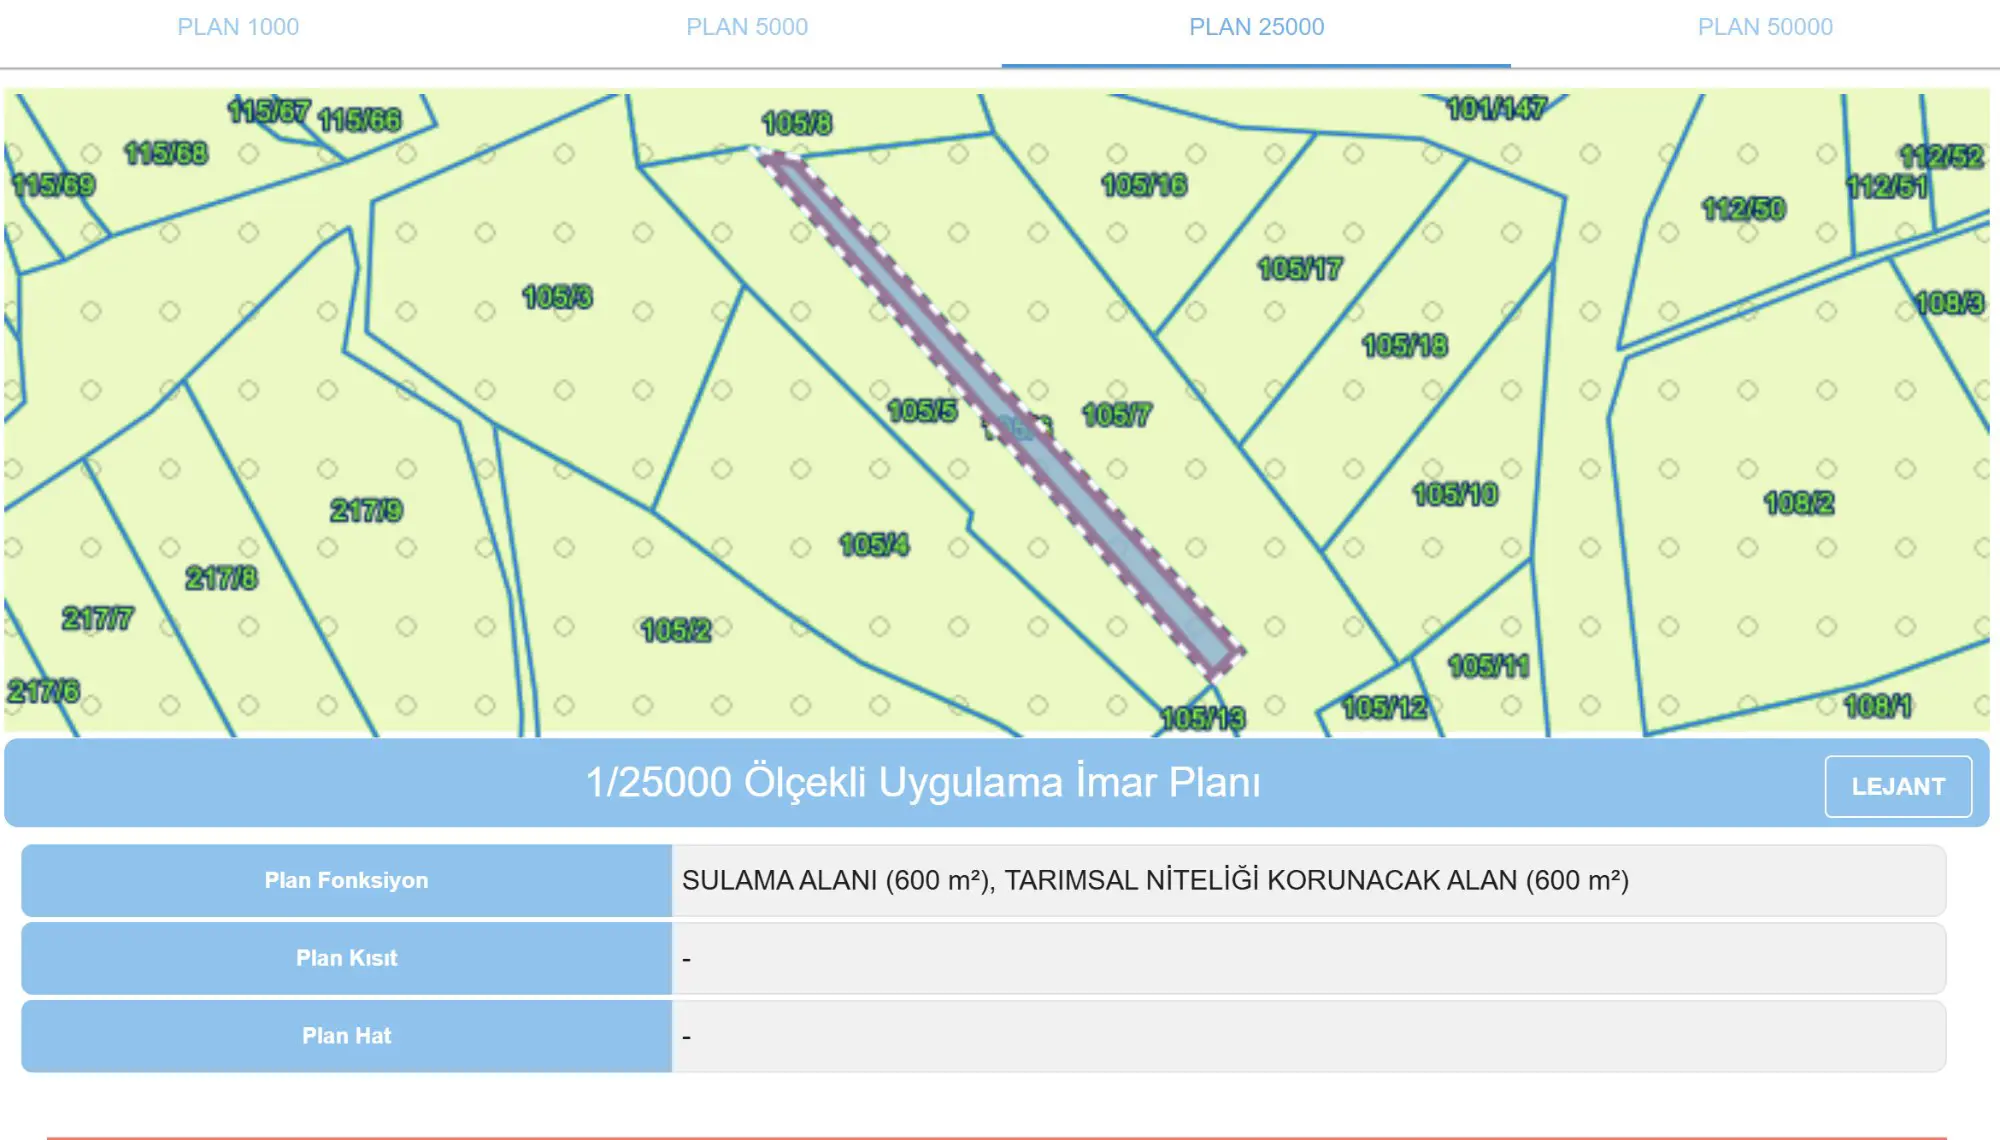Click parcel label 105/13 on the map
The image size is (2000, 1140).
click(x=1203, y=718)
